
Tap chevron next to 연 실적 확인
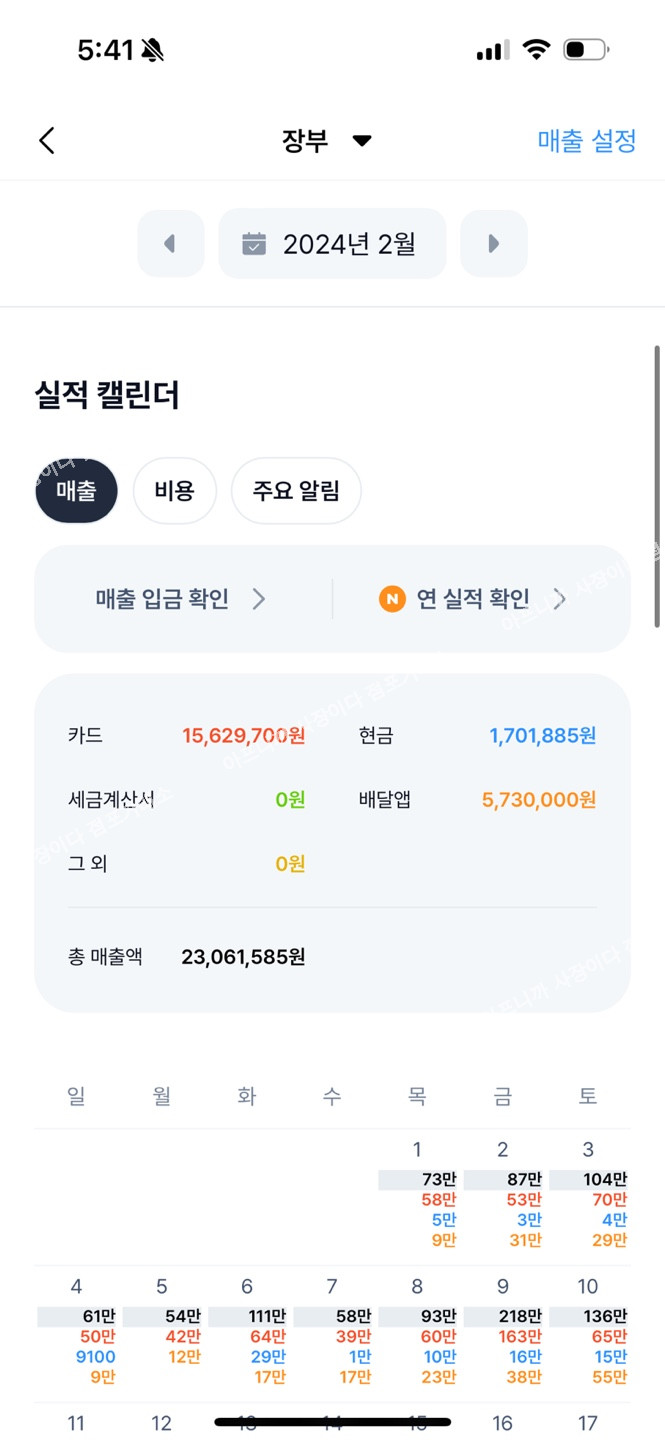(560, 599)
